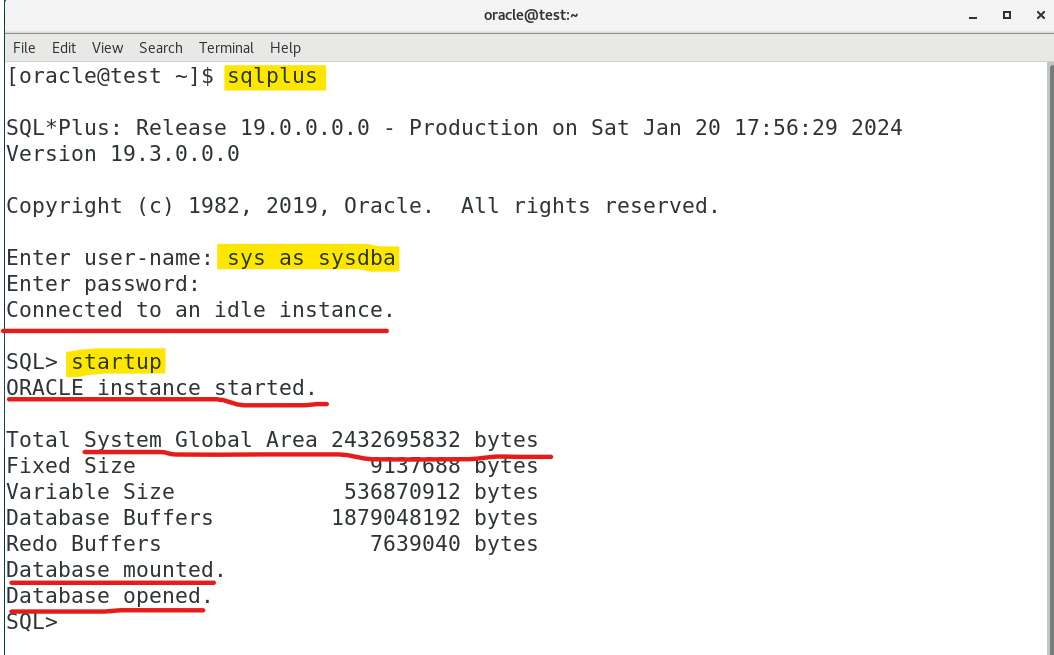Click 'ORACLE instance started.' line
The image size is (1054, 655).
pos(161,388)
